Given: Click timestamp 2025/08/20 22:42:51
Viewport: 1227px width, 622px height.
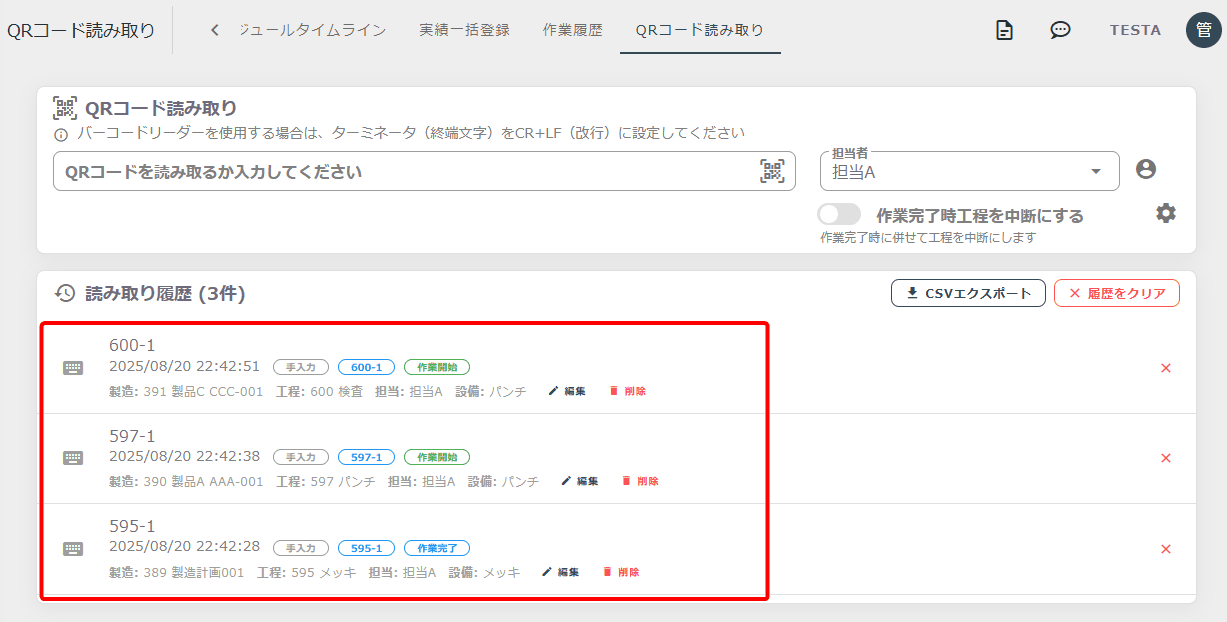Looking at the screenshot, I should click(x=185, y=366).
